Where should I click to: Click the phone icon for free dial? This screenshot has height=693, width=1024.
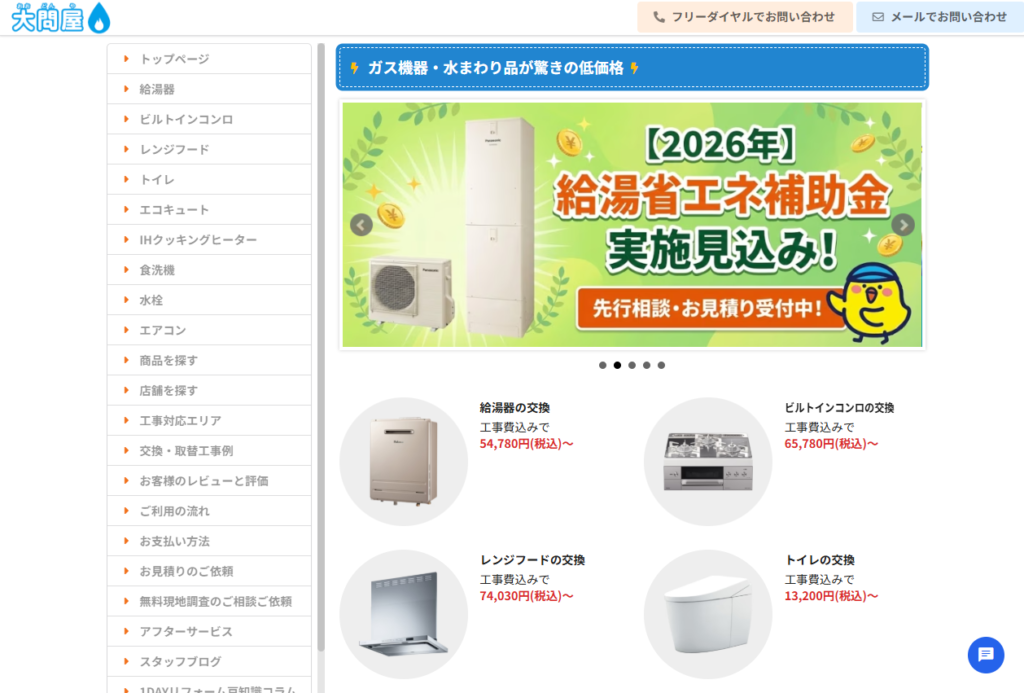pyautogui.click(x=659, y=17)
